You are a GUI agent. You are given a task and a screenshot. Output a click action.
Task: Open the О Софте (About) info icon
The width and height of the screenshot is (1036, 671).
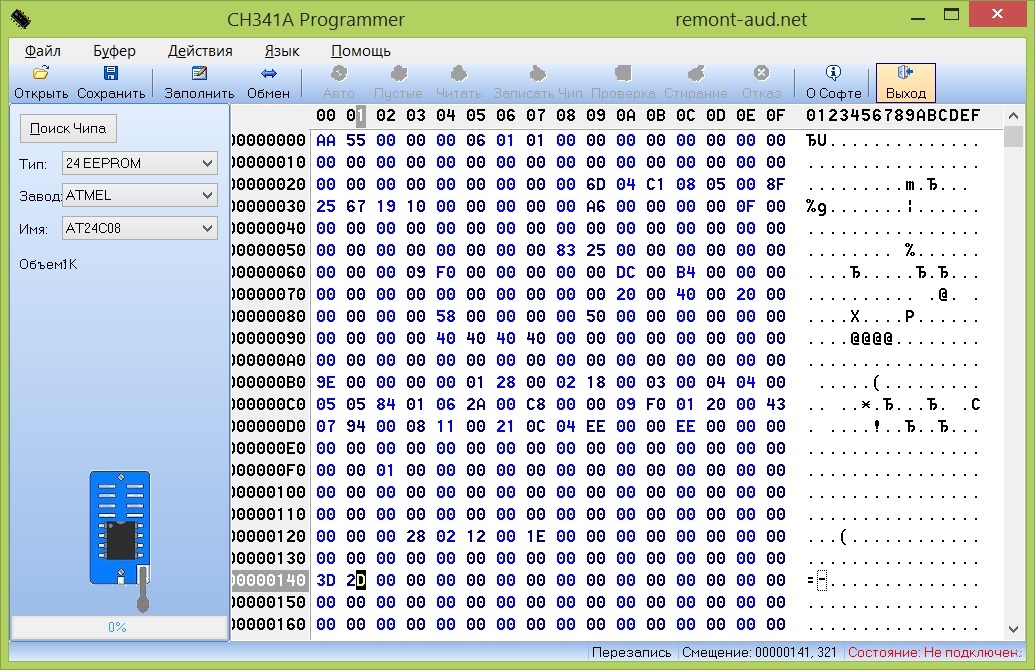tap(833, 74)
